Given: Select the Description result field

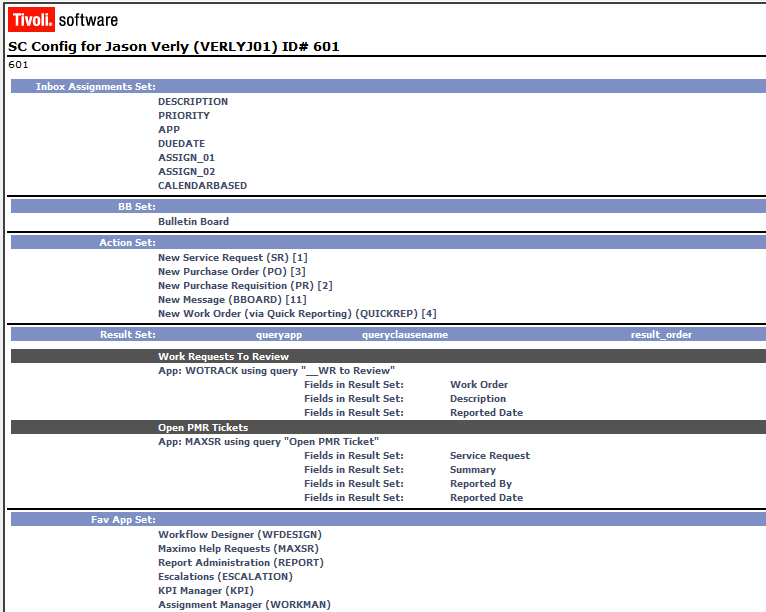Looking at the screenshot, I should coord(478,399).
